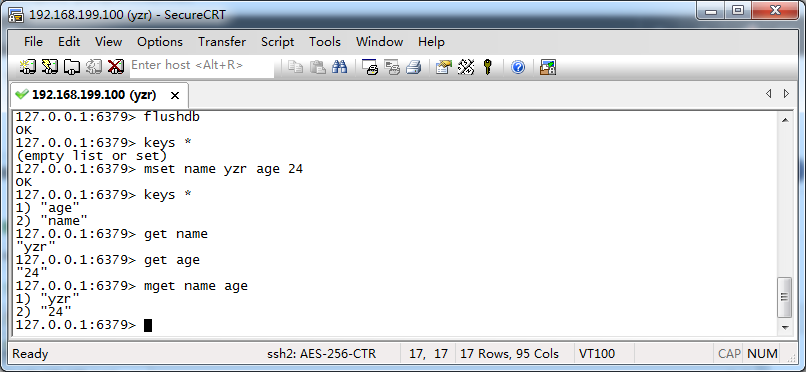Click the terminal vertical scrollbar thumb
This screenshot has width=806, height=372.
coord(785,297)
